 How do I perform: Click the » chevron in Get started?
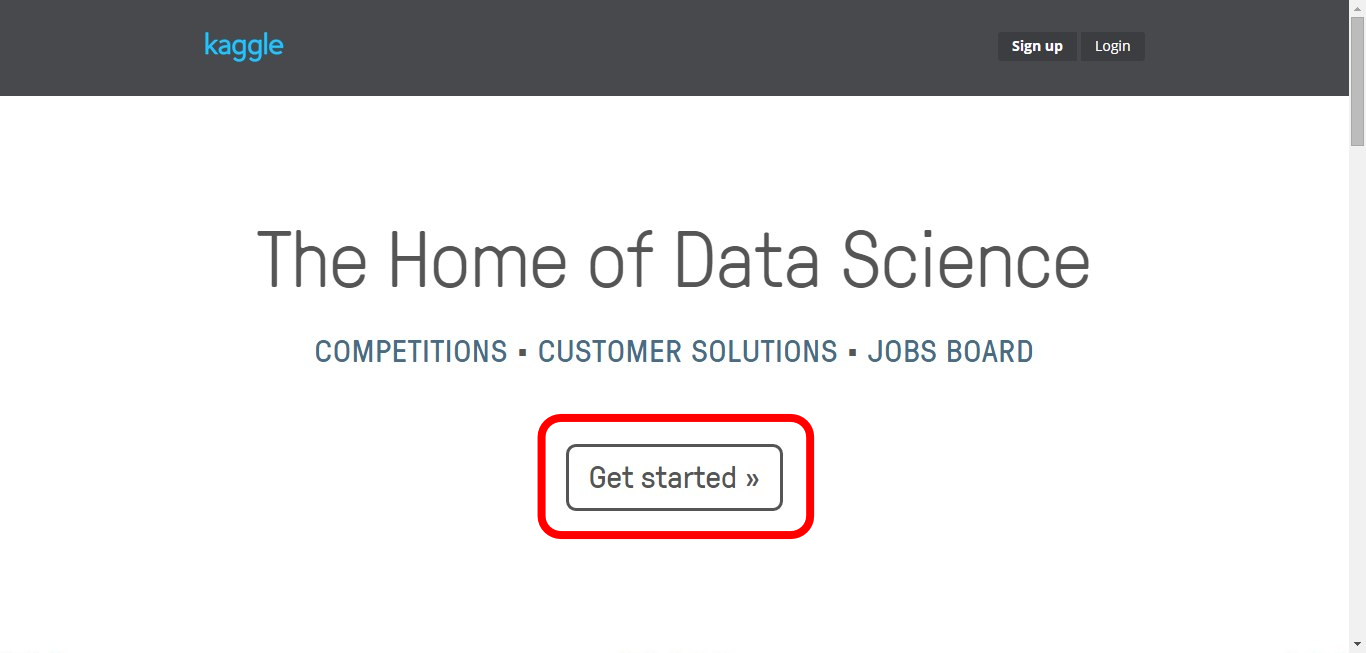[x=752, y=478]
